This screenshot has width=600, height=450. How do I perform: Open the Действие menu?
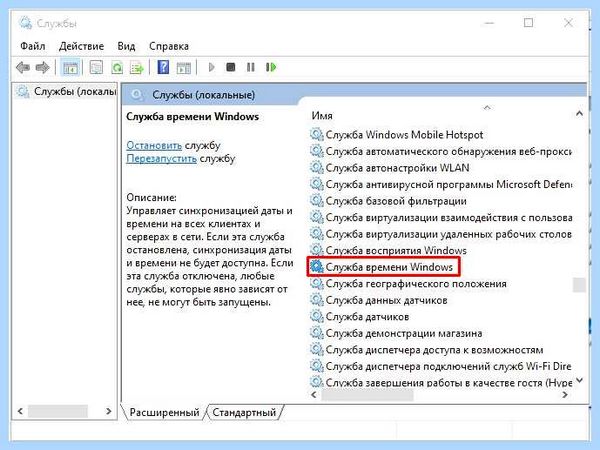(82, 46)
